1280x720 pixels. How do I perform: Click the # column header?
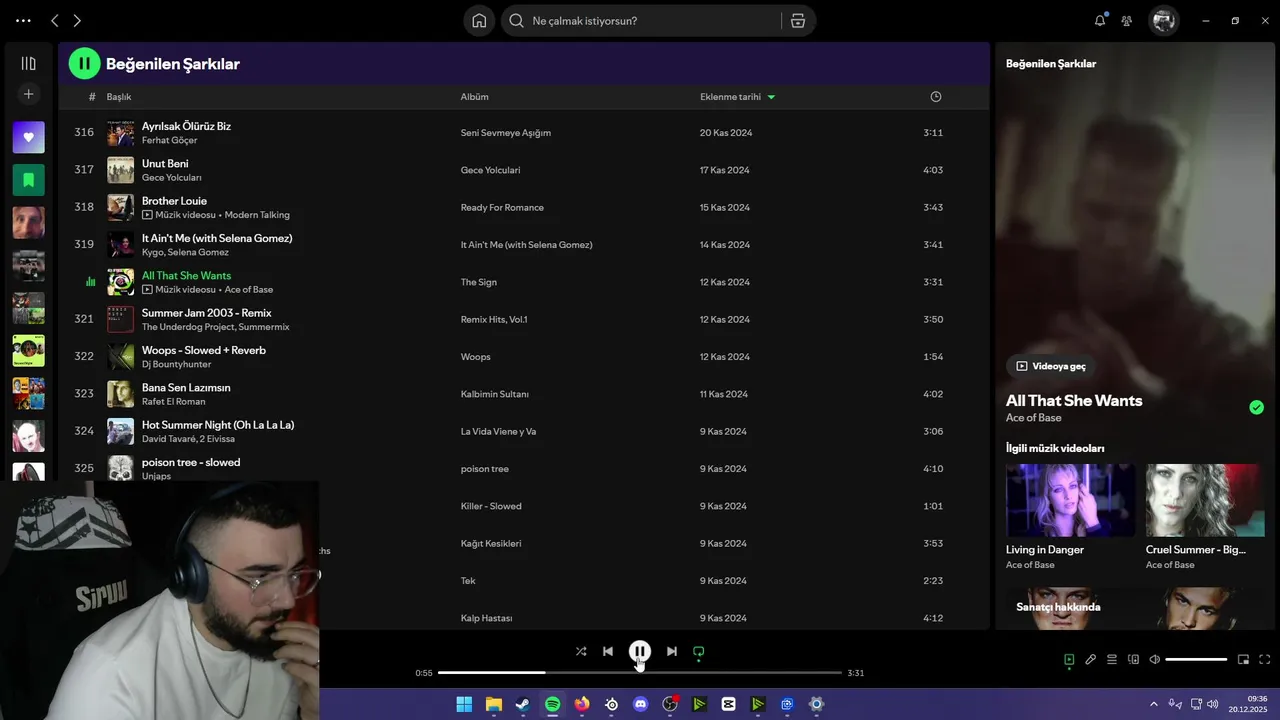(92, 97)
